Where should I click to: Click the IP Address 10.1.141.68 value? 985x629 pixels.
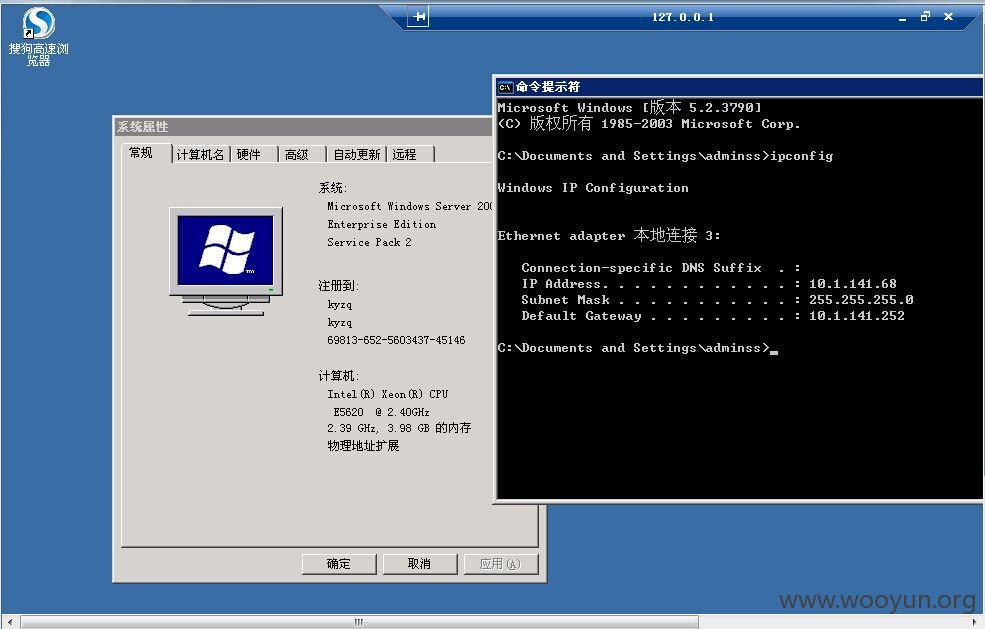(852, 283)
